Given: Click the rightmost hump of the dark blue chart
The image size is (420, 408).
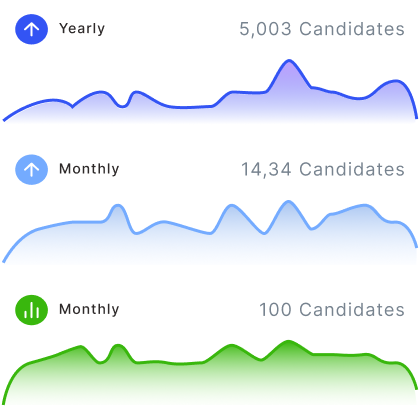Looking at the screenshot, I should [x=395, y=81].
